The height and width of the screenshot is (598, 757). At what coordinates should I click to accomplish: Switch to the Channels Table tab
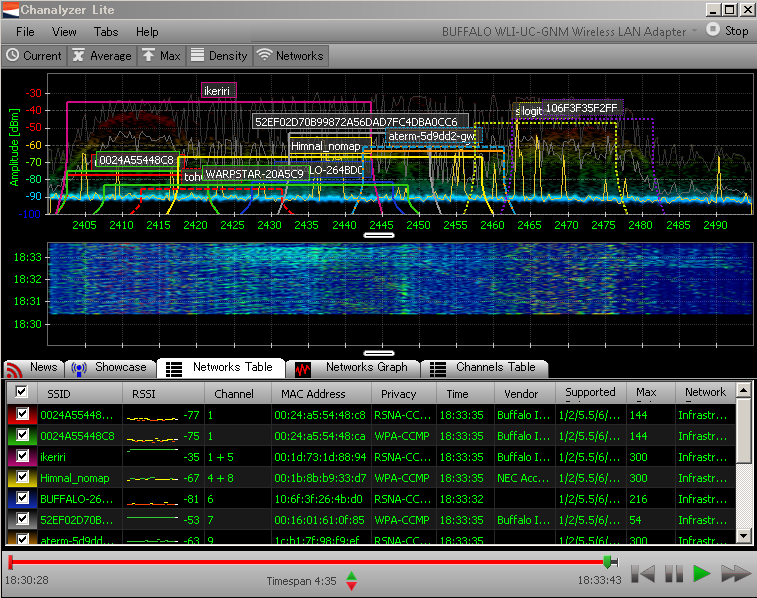(x=485, y=368)
